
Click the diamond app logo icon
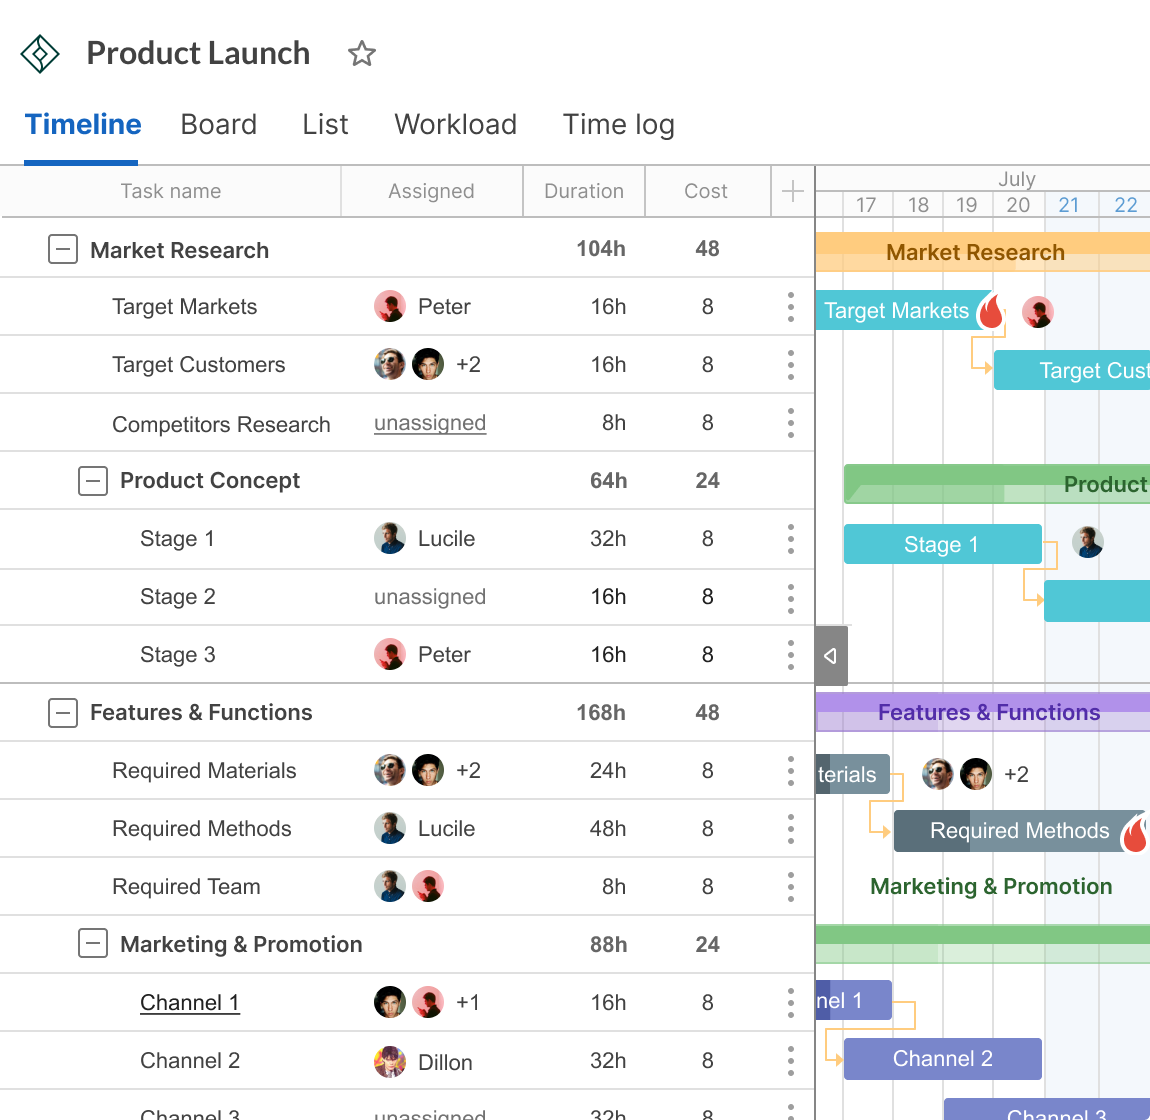pyautogui.click(x=40, y=54)
